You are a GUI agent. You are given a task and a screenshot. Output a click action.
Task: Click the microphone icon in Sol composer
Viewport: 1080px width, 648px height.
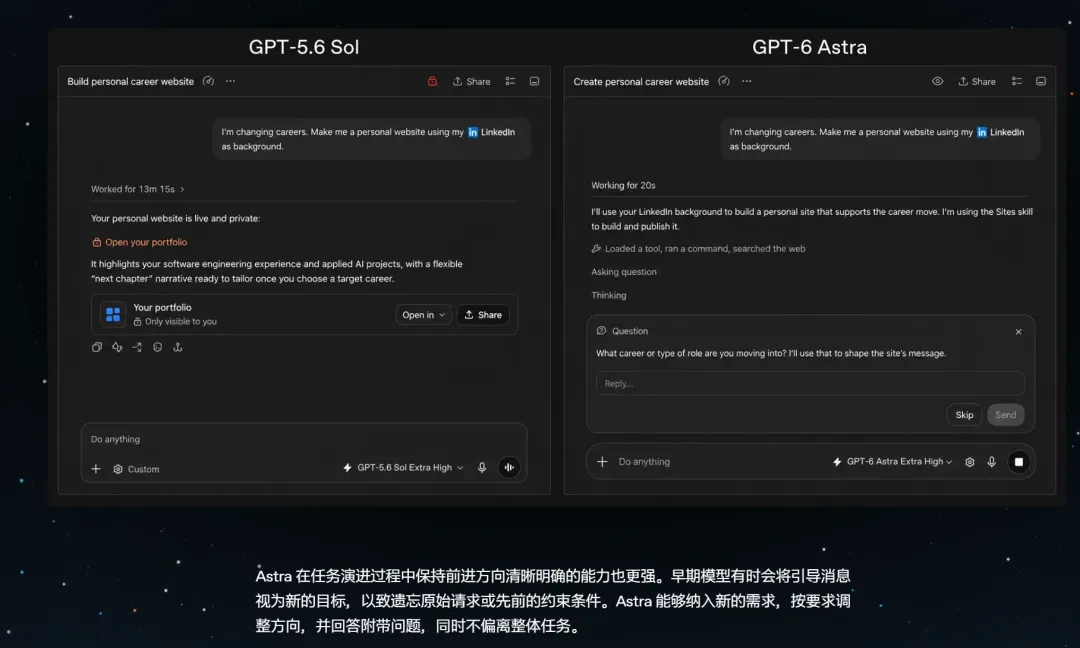482,468
